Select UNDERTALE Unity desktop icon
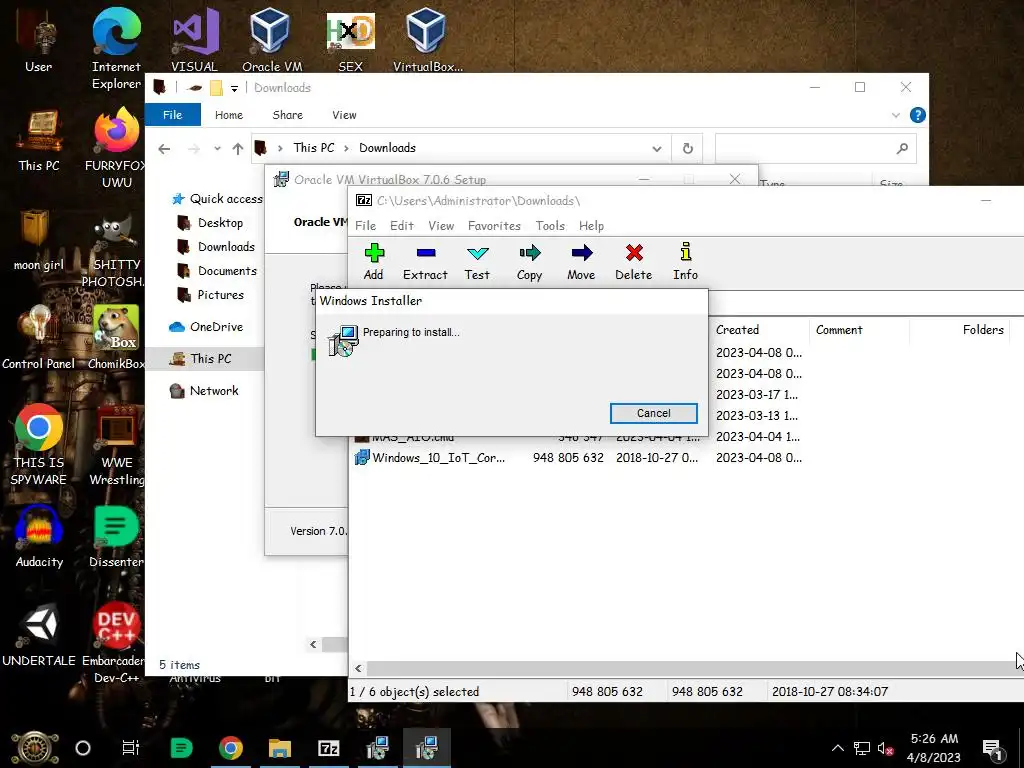This screenshot has height=768, width=1024. [x=39, y=635]
